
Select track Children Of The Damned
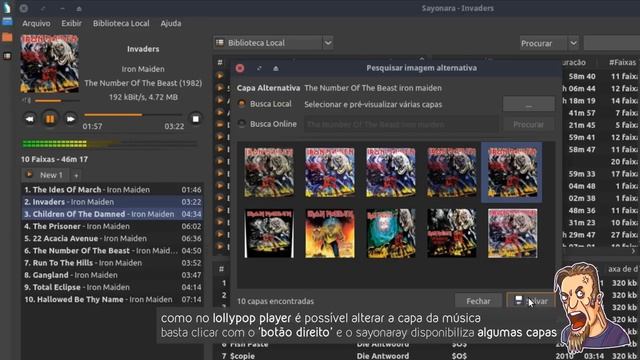pyautogui.click(x=112, y=214)
